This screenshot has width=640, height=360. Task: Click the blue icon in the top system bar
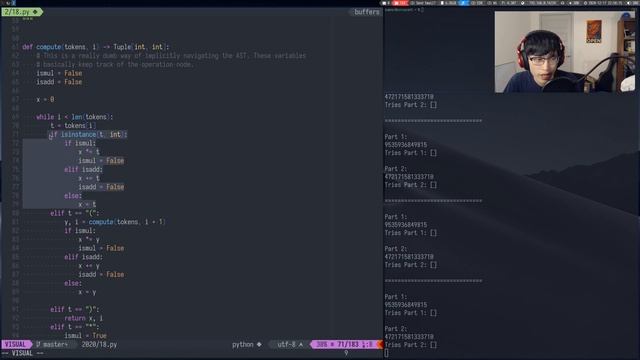(464, 3)
